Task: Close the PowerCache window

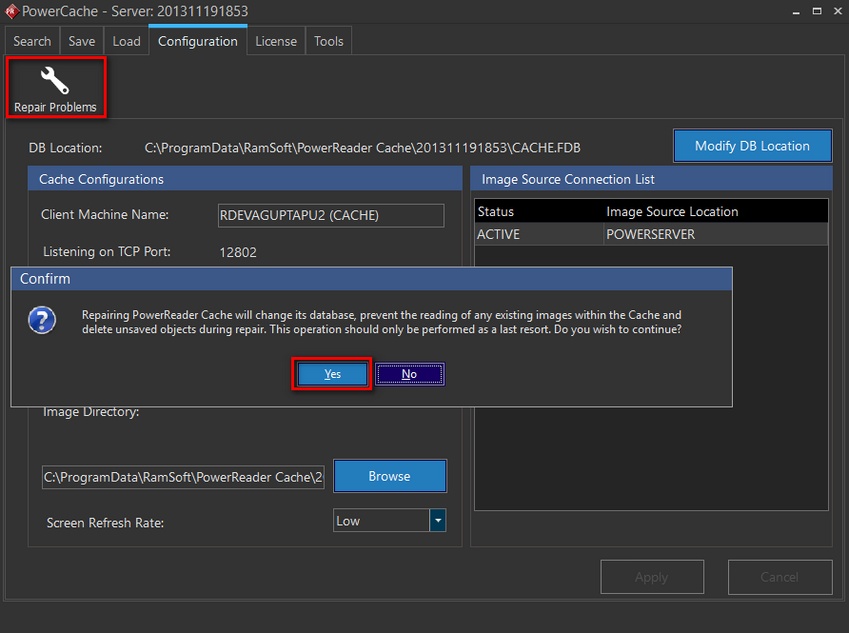Action: (x=831, y=11)
